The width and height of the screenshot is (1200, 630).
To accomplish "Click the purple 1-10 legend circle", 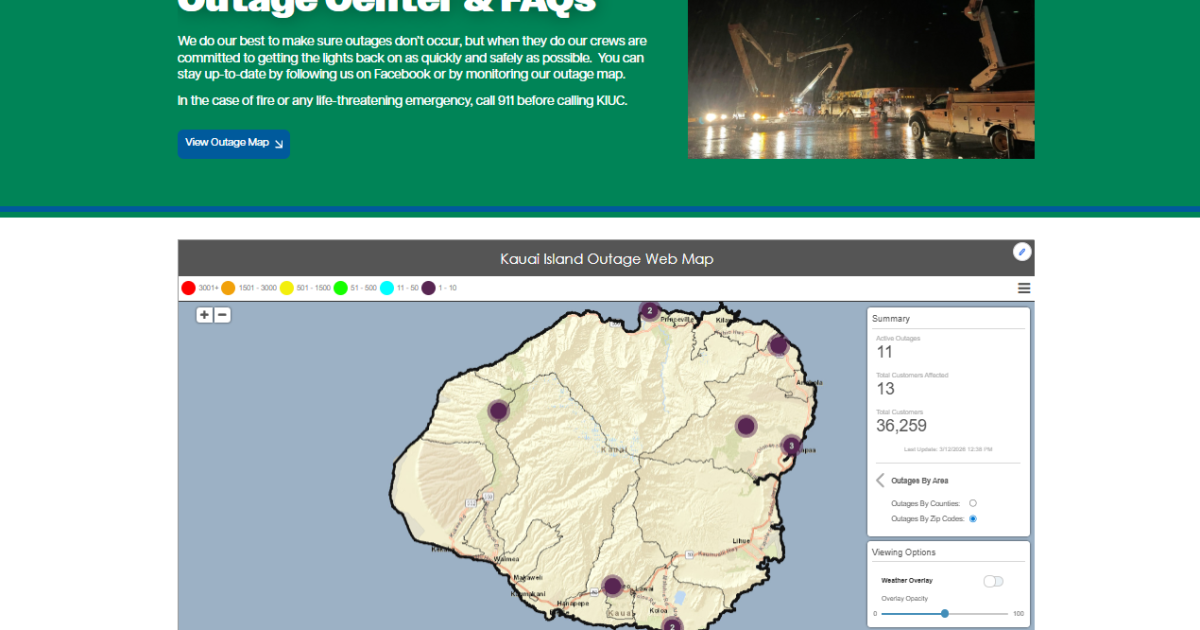I will click(429, 288).
